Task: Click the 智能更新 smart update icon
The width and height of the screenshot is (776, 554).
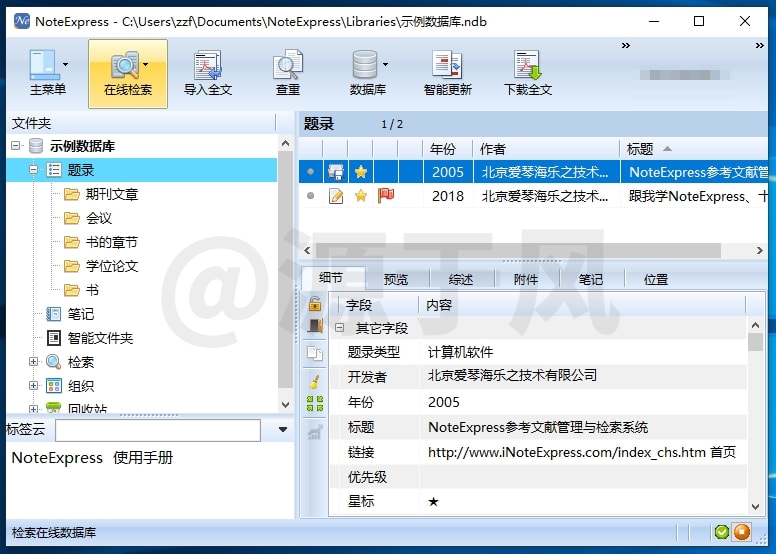Action: pyautogui.click(x=447, y=64)
